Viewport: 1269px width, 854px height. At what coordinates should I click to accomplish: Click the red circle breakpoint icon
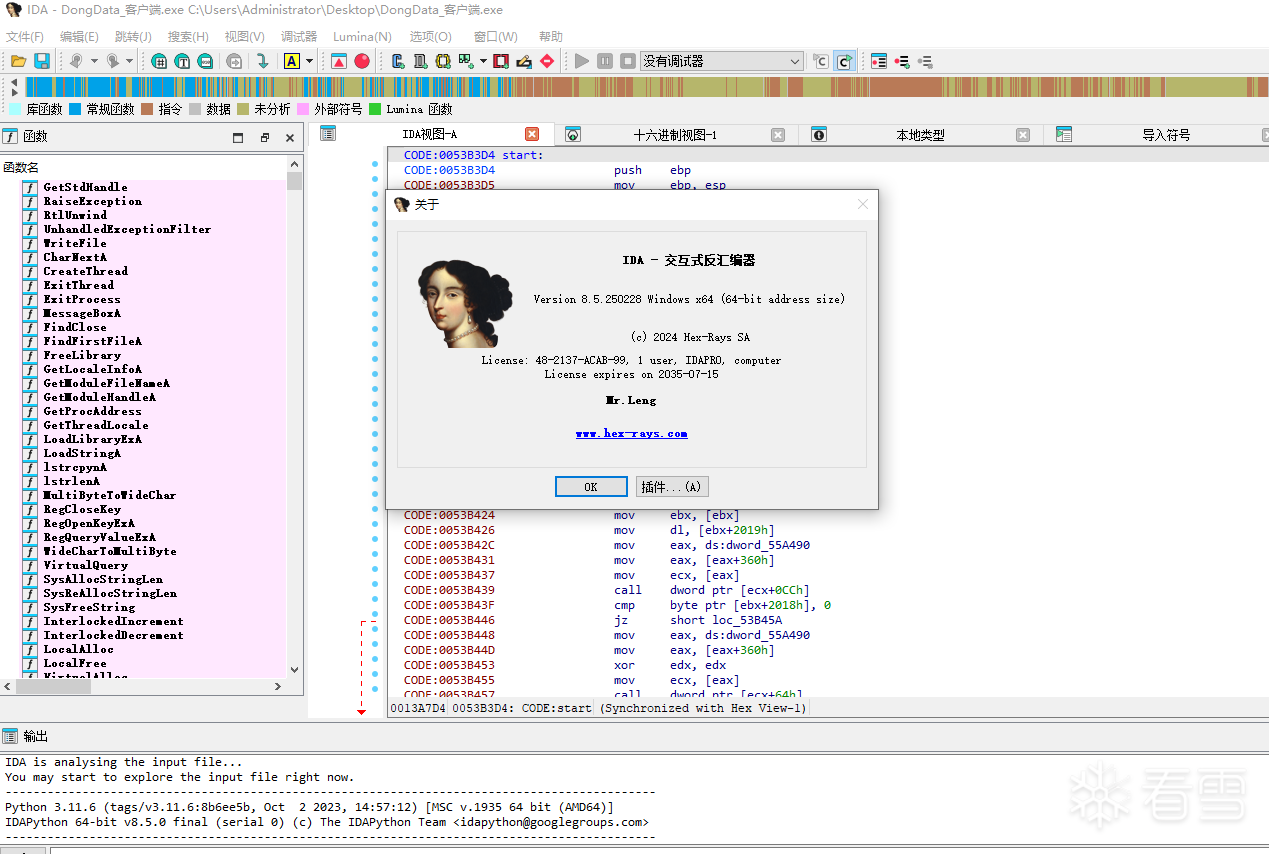pos(362,61)
